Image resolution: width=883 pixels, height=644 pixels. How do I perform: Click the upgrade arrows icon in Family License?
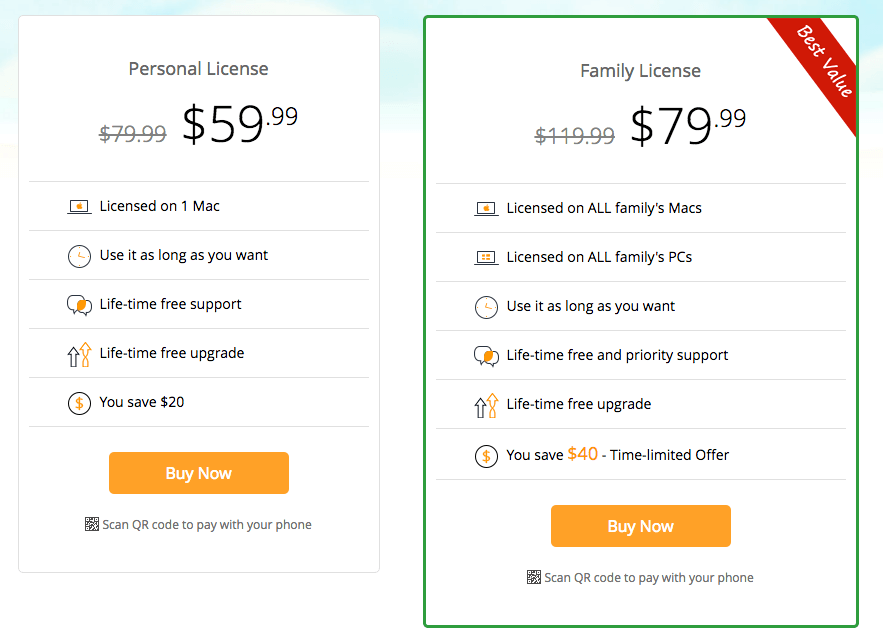486,405
